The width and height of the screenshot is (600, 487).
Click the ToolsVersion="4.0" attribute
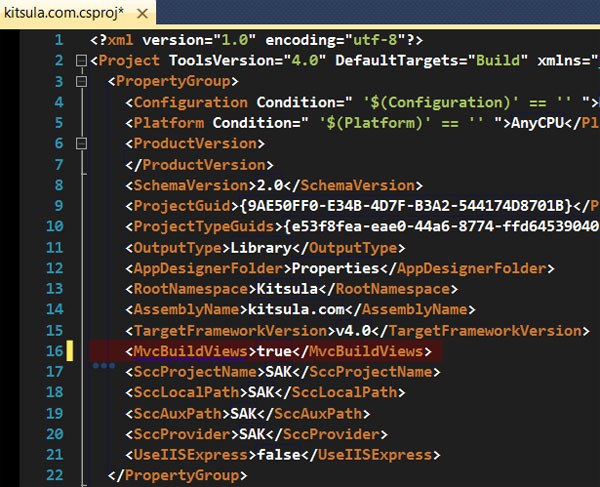(x=248, y=60)
